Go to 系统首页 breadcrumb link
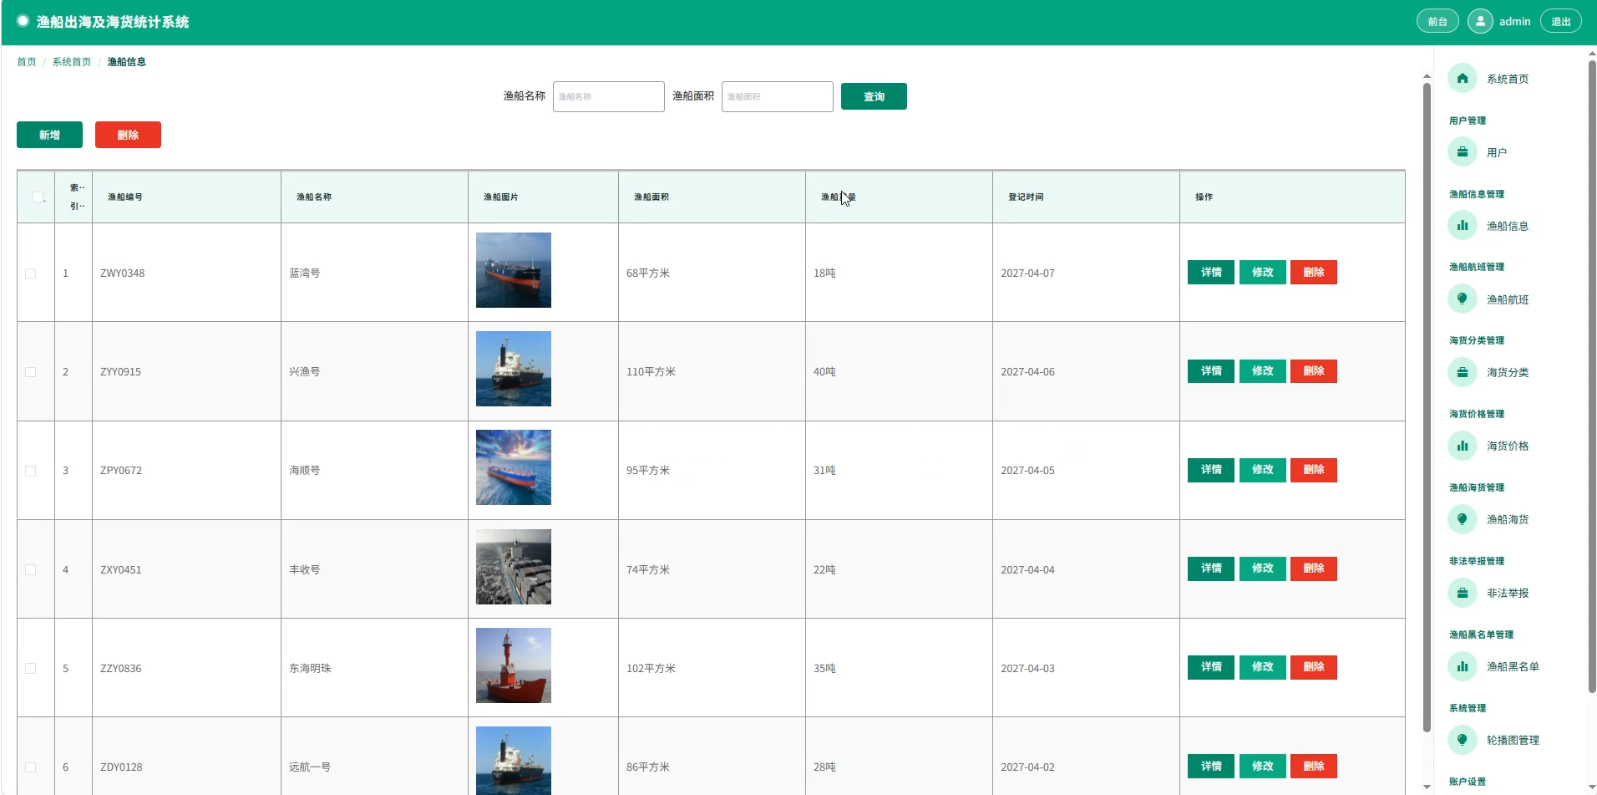 click(x=72, y=62)
